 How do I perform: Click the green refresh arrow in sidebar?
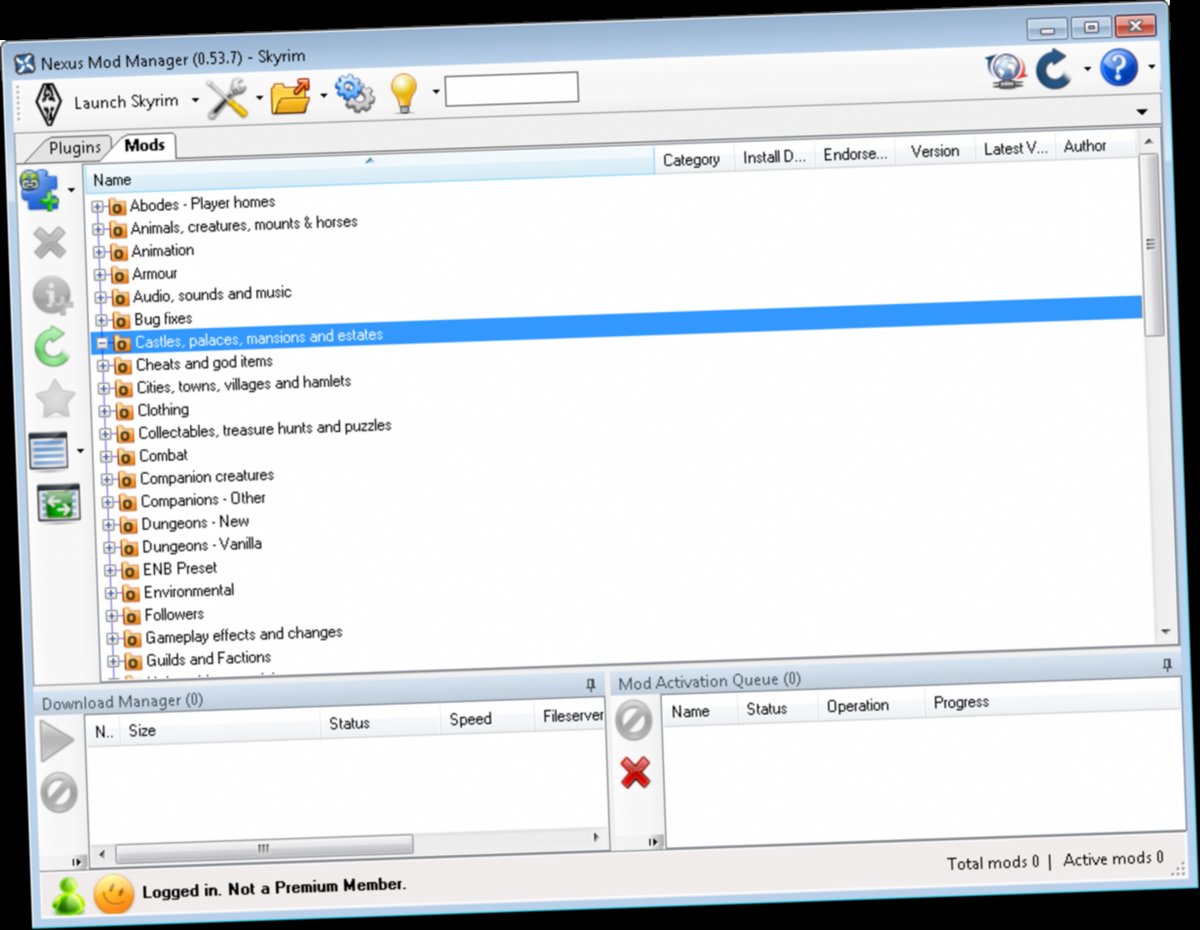pos(52,348)
